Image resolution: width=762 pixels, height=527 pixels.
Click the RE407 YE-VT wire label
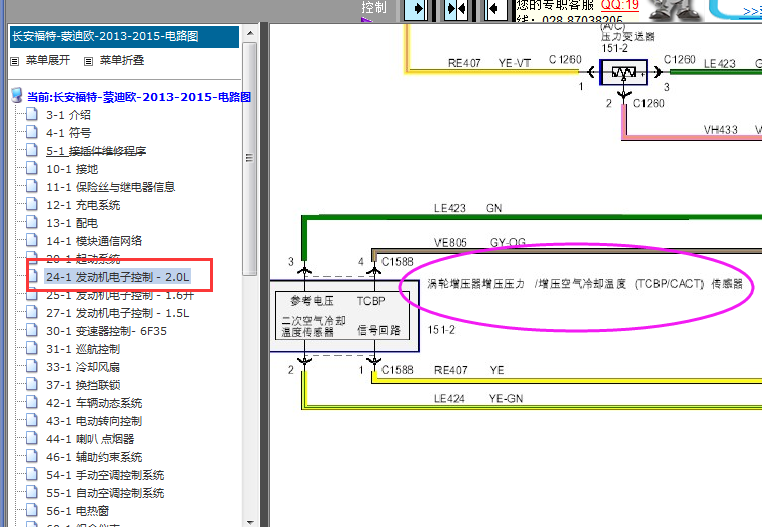(489, 63)
